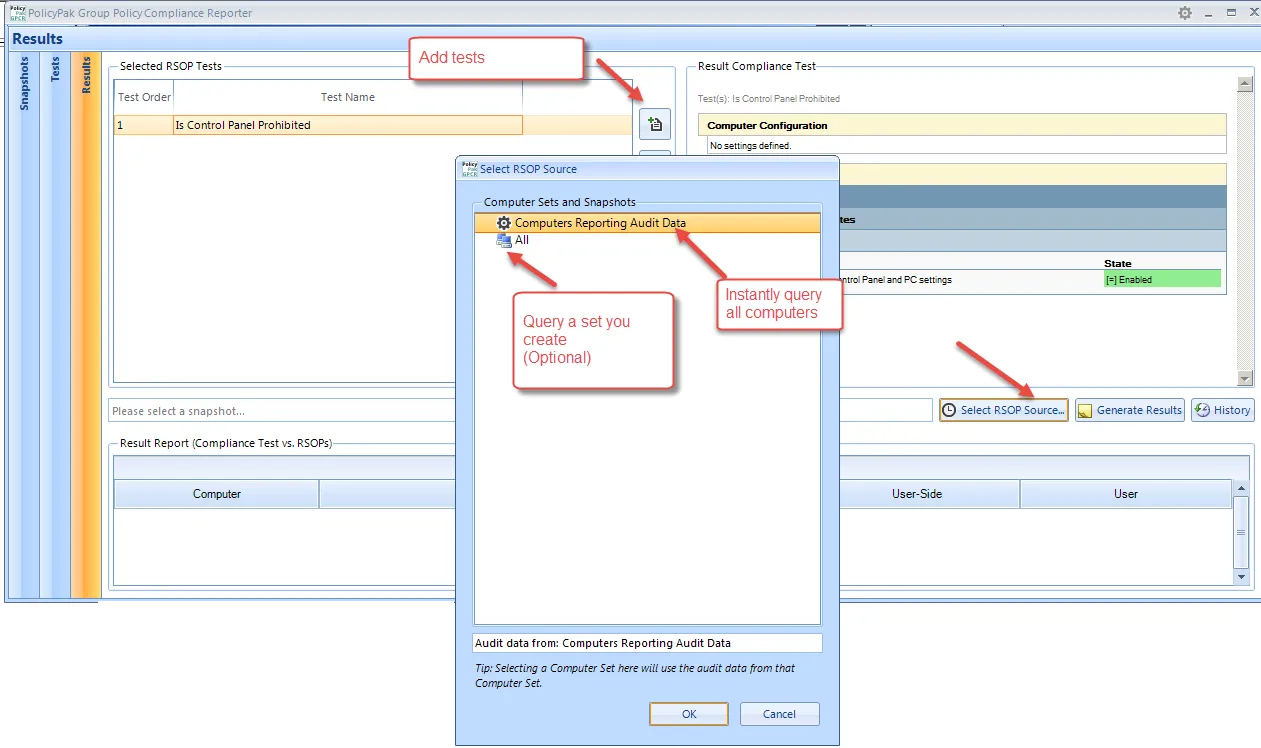Click the Audit data from field

point(647,643)
